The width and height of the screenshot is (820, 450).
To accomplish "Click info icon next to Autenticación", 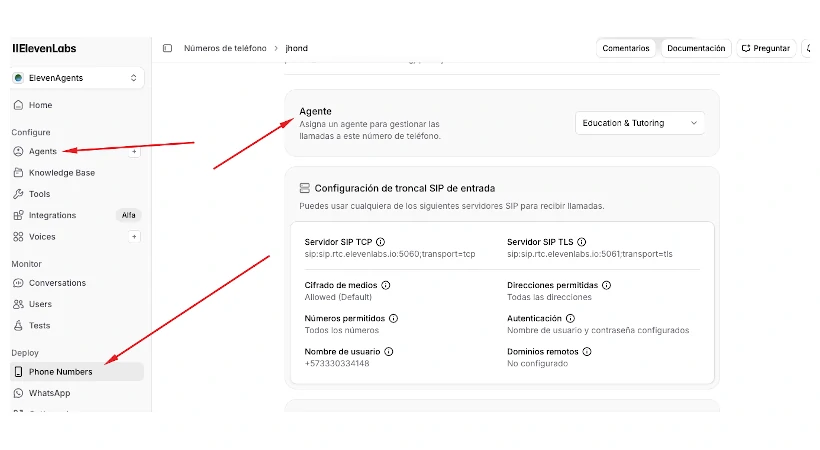I will (x=571, y=318).
